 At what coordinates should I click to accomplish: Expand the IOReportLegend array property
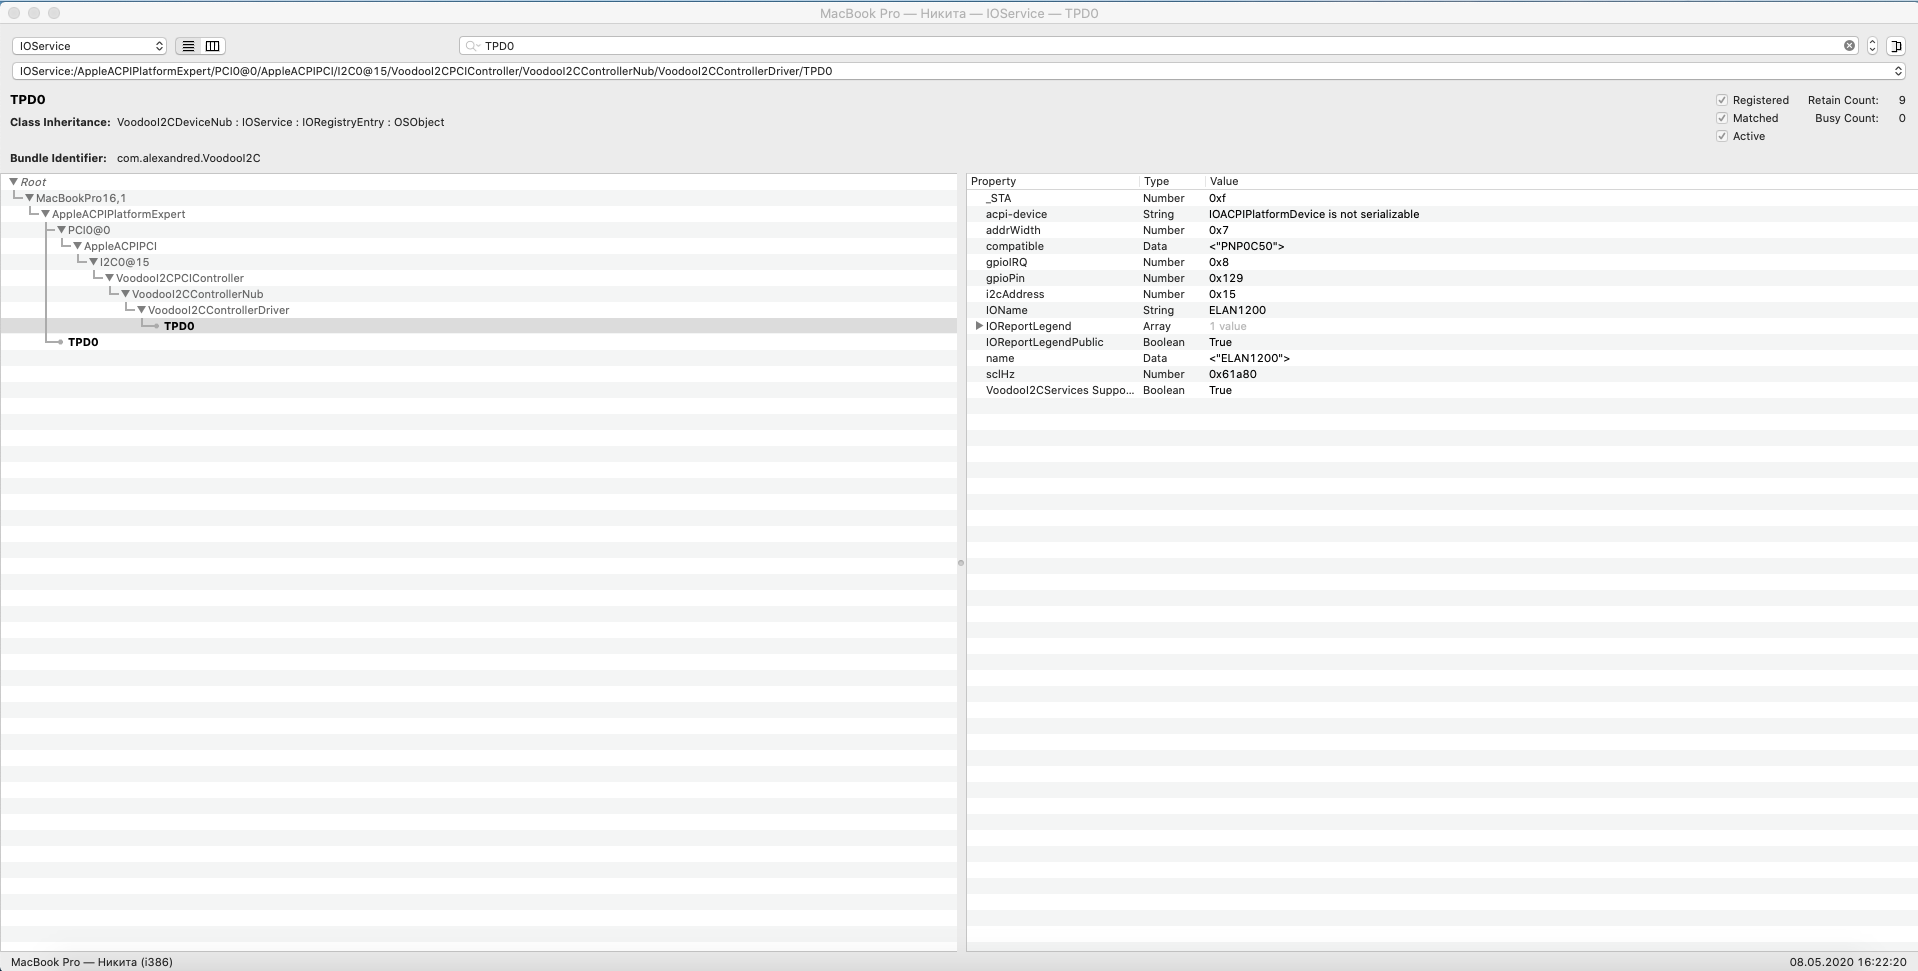pos(978,326)
